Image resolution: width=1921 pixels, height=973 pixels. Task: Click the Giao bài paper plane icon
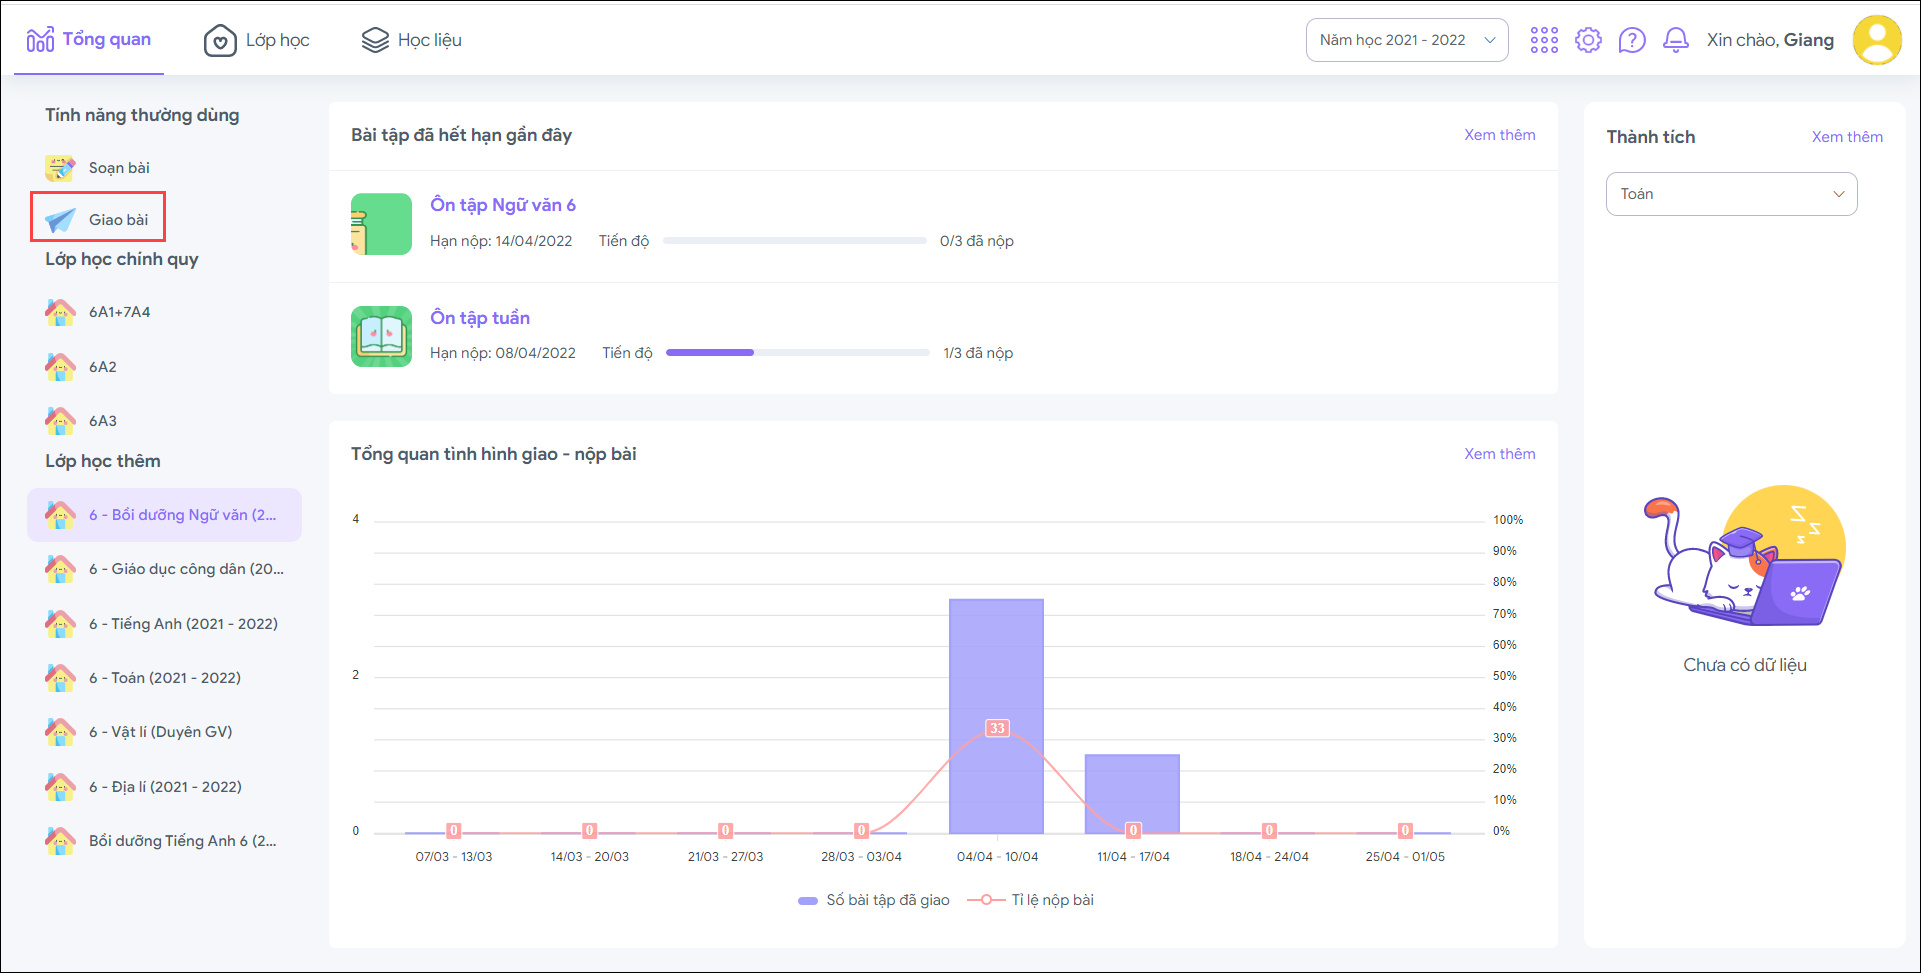(x=60, y=220)
